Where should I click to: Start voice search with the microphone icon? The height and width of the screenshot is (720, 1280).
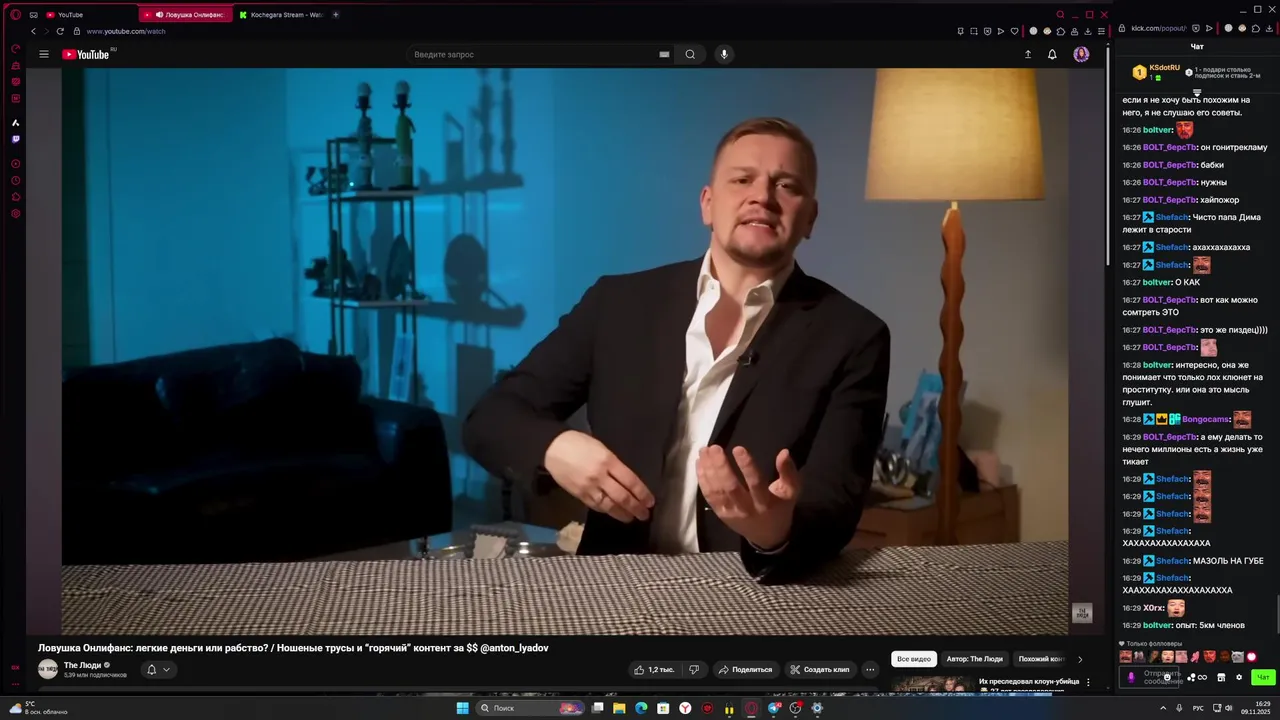[724, 54]
